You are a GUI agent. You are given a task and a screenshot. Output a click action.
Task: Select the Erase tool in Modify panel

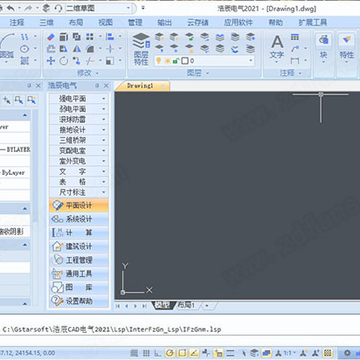point(51,37)
